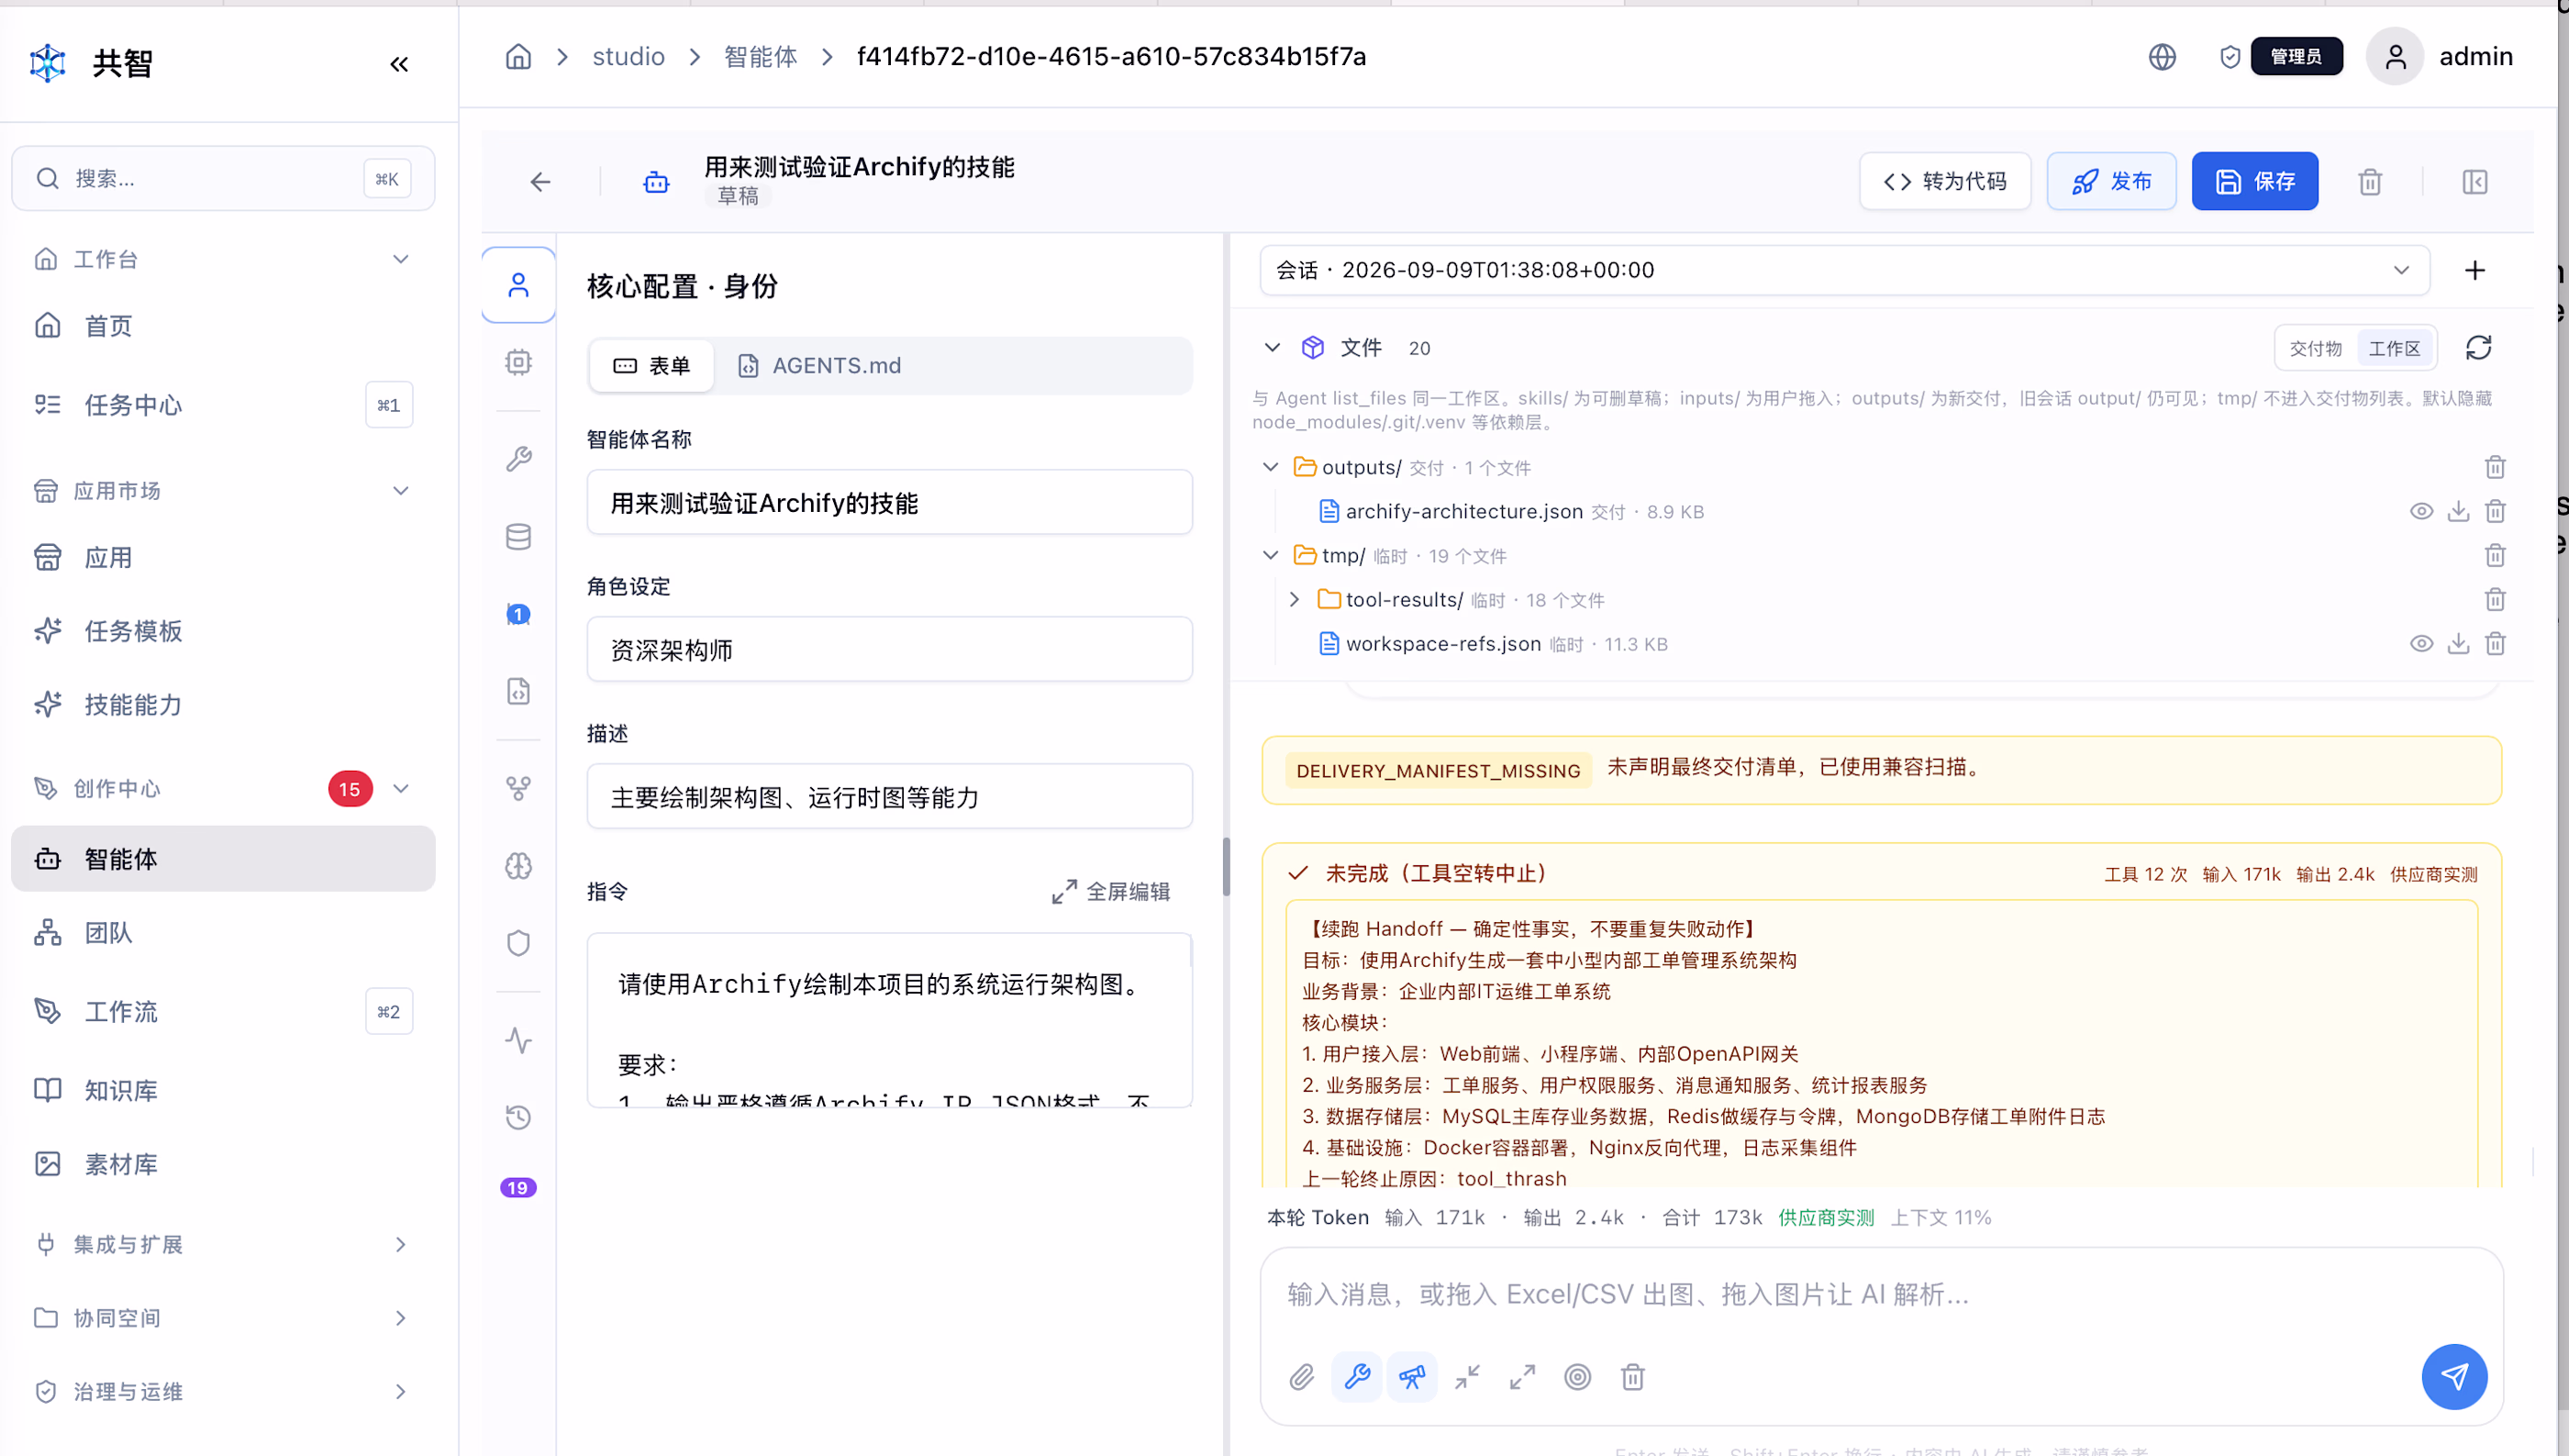Delete the outputs/ folder via trash icon

tap(2495, 468)
